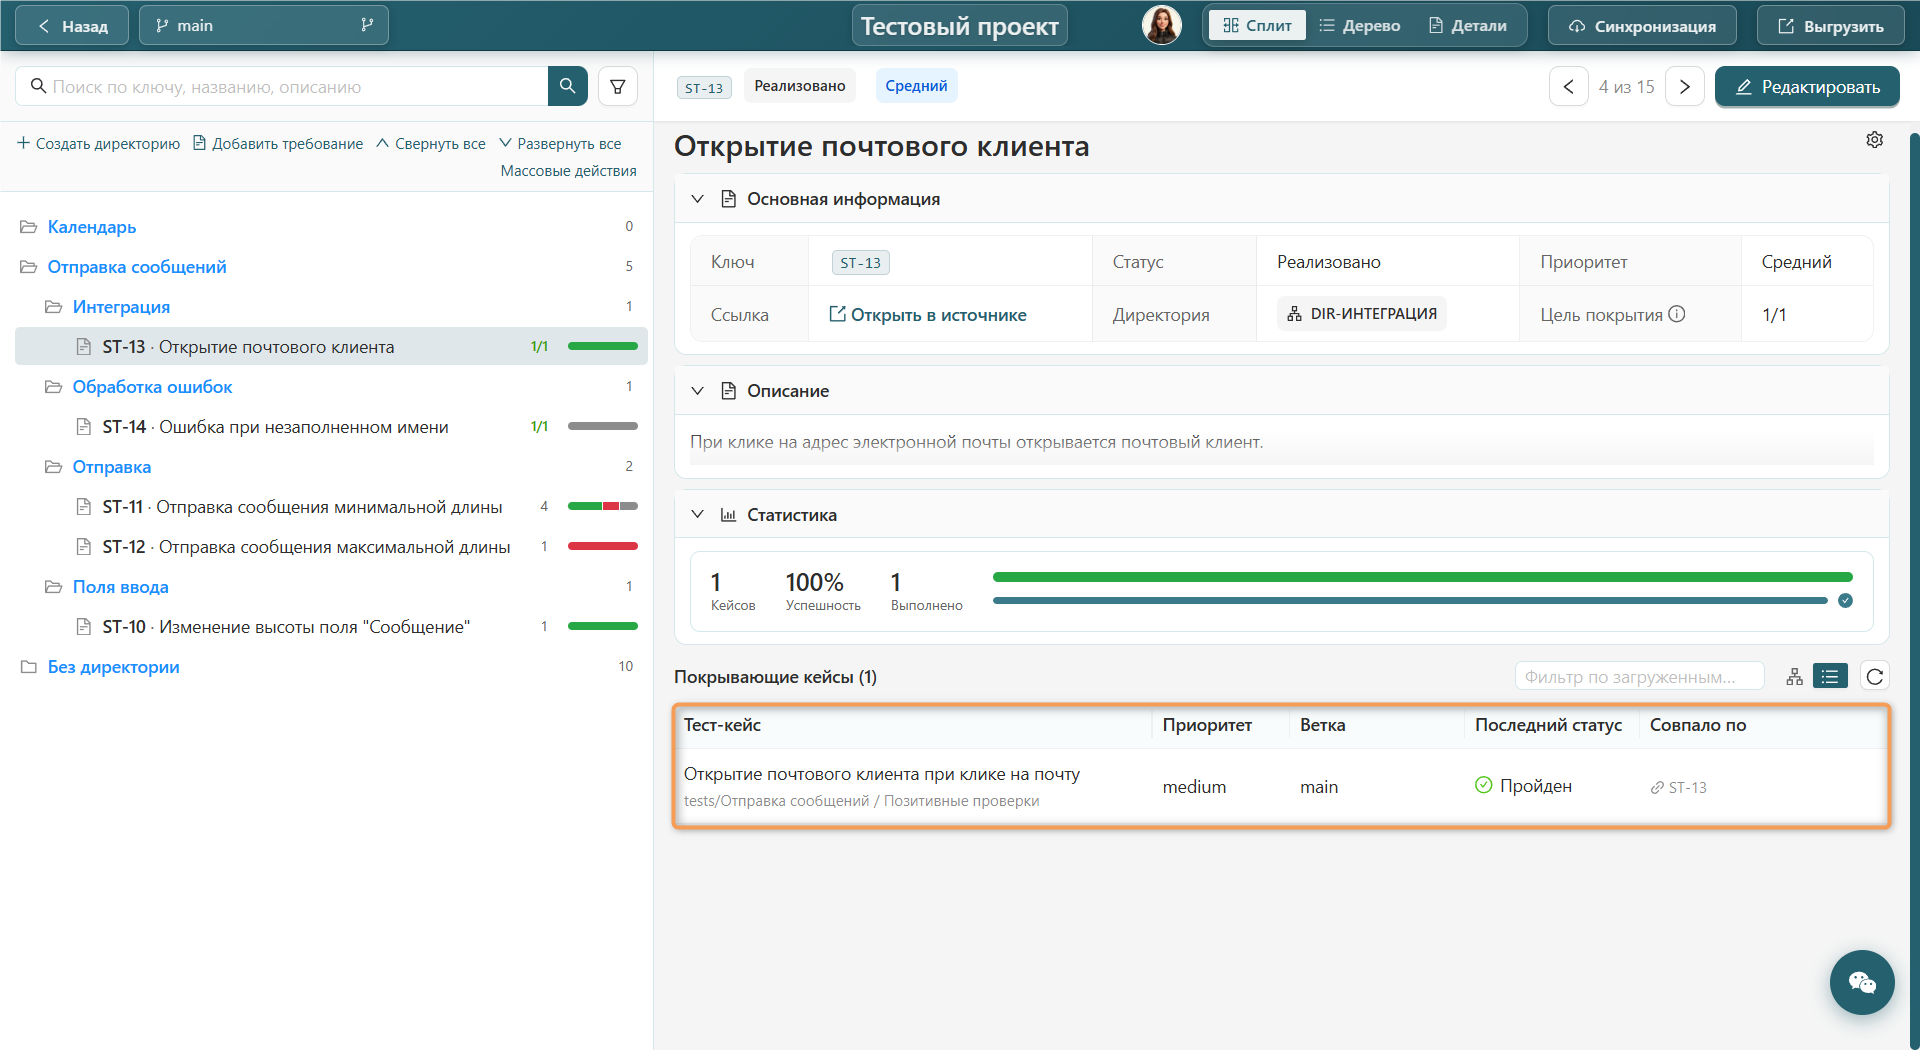This screenshot has width=1920, height=1050.
Task: Click the user avatar
Action: (1162, 25)
